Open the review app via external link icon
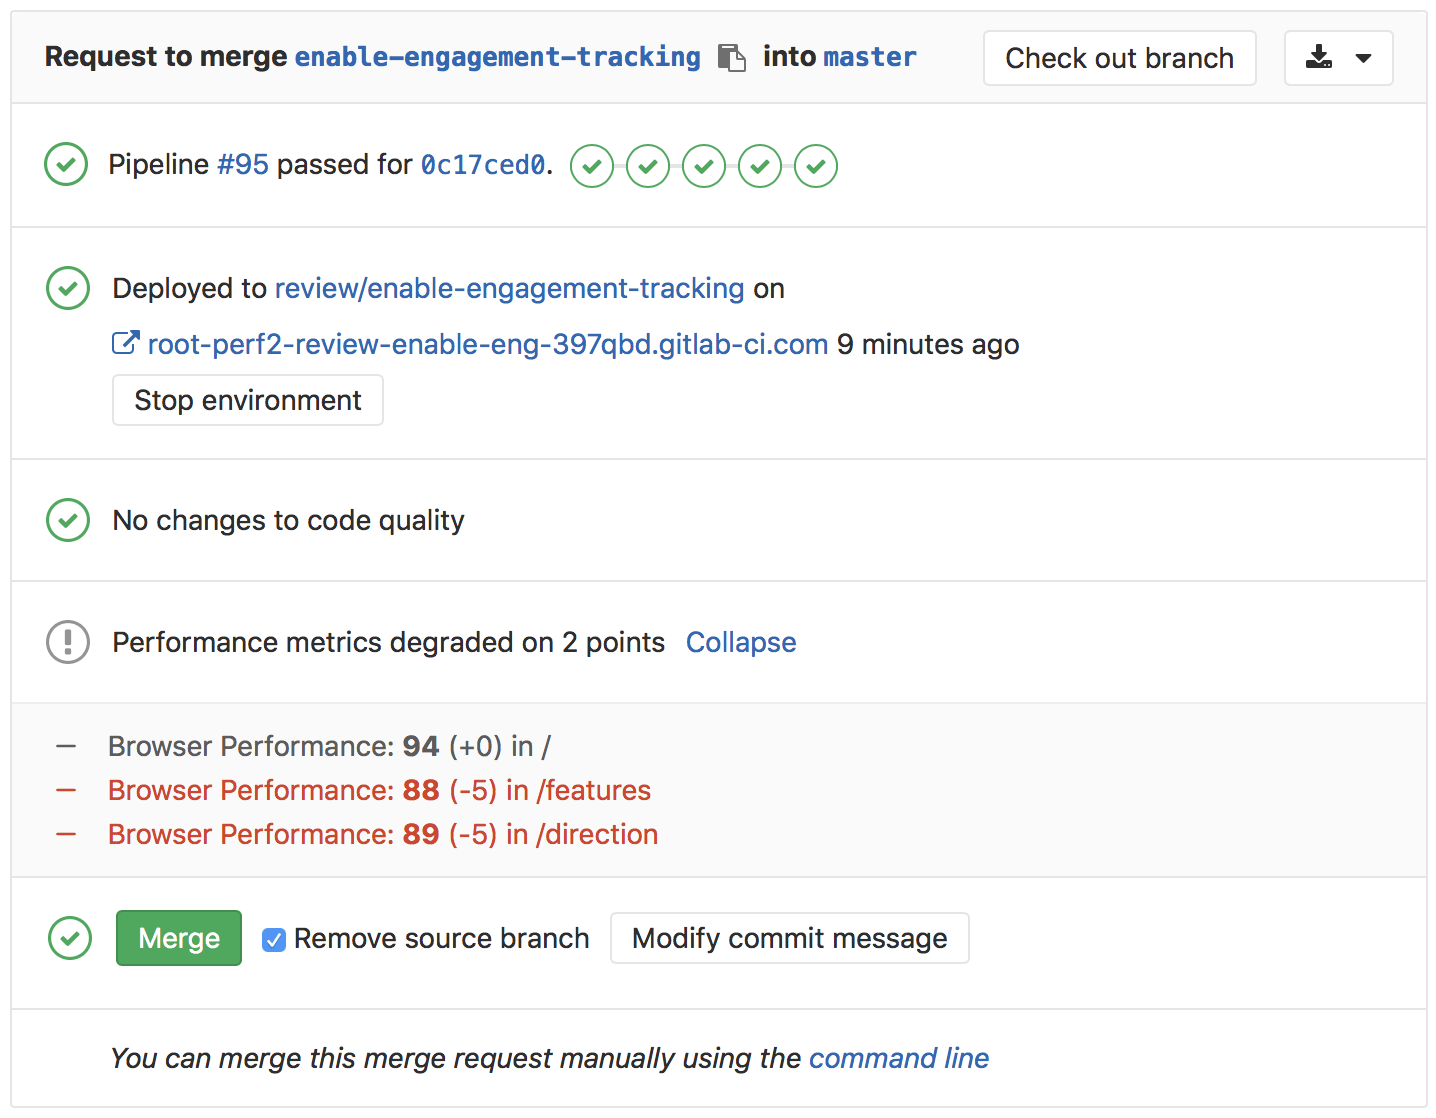Screen dimensions: 1436x1118 click(125, 343)
